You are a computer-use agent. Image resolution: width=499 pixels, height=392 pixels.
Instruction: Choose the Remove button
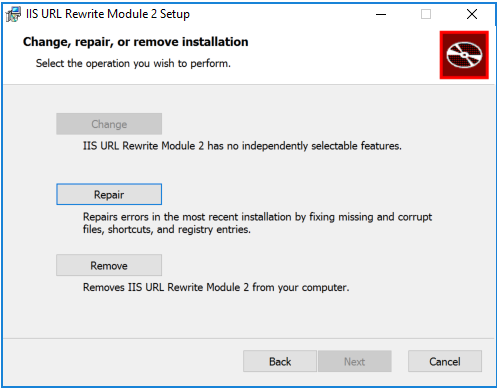pos(109,265)
